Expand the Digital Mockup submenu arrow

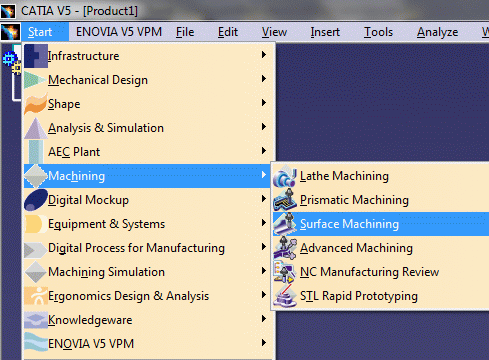264,198
